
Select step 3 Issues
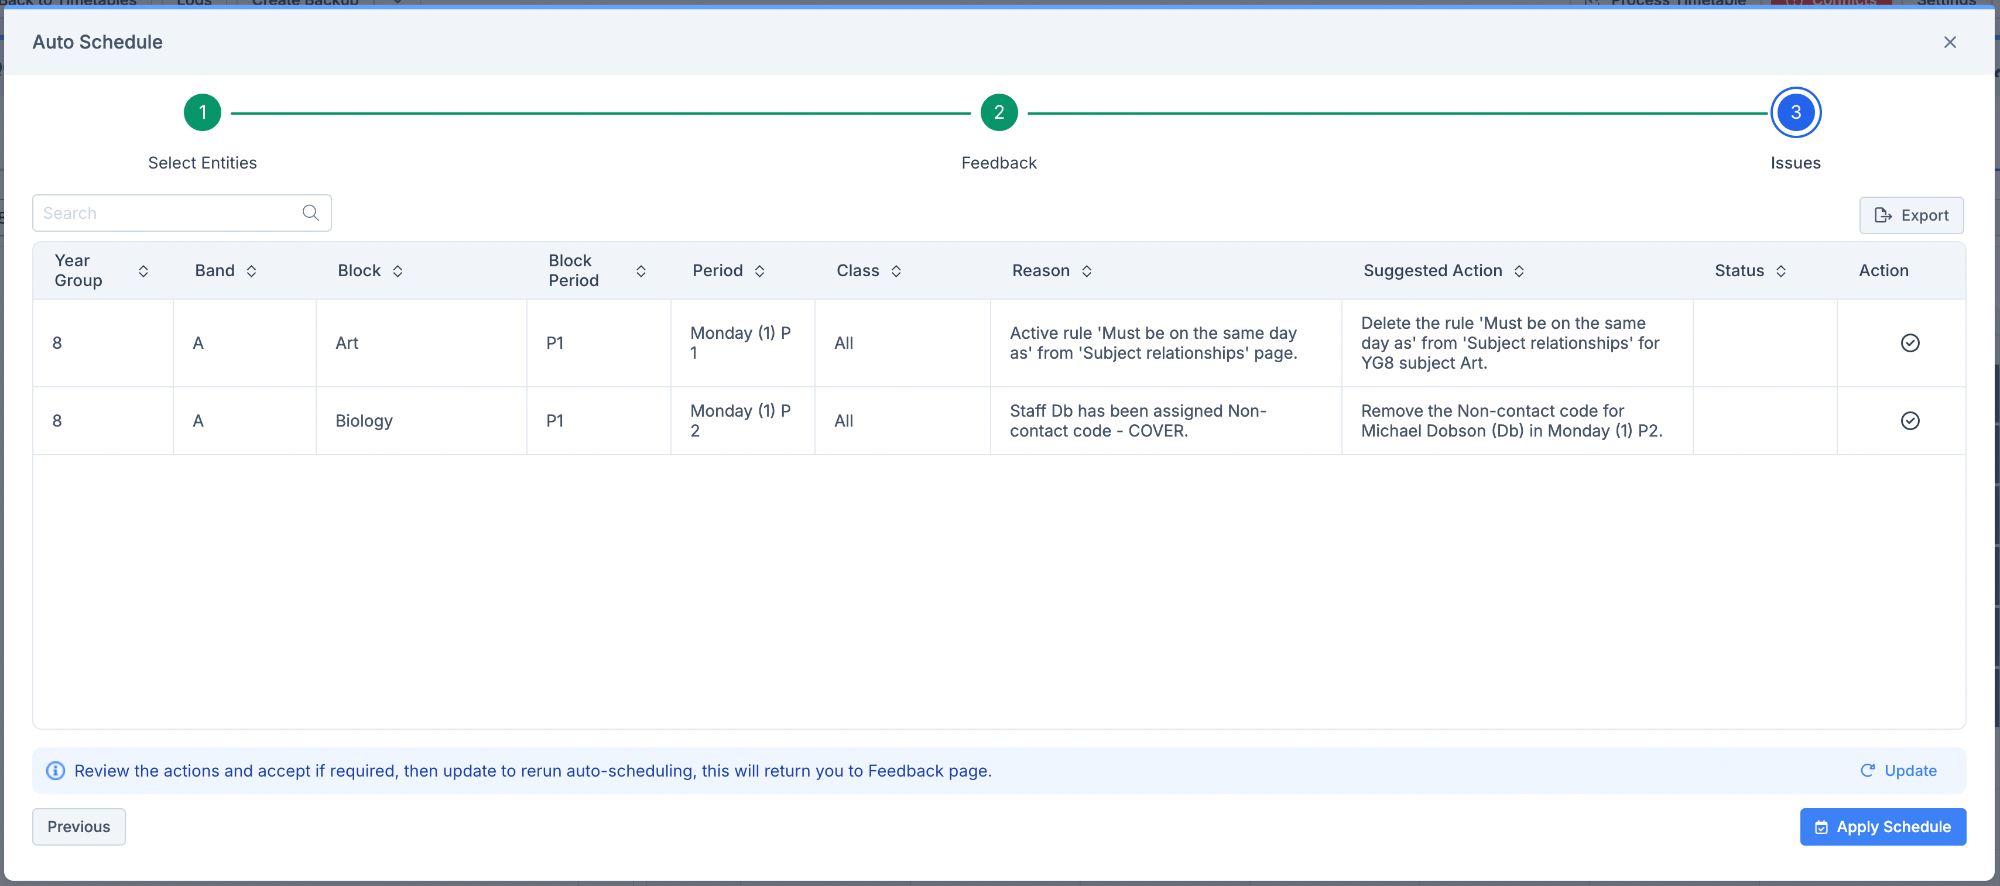point(1795,113)
